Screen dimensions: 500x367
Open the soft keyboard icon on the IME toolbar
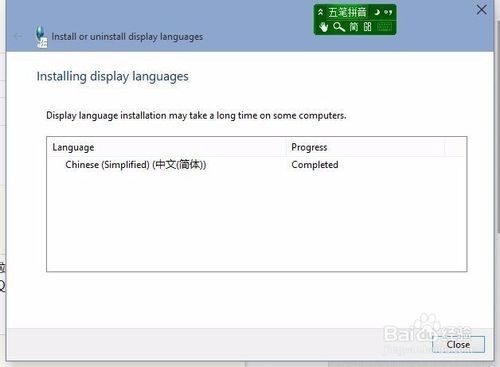pos(385,27)
